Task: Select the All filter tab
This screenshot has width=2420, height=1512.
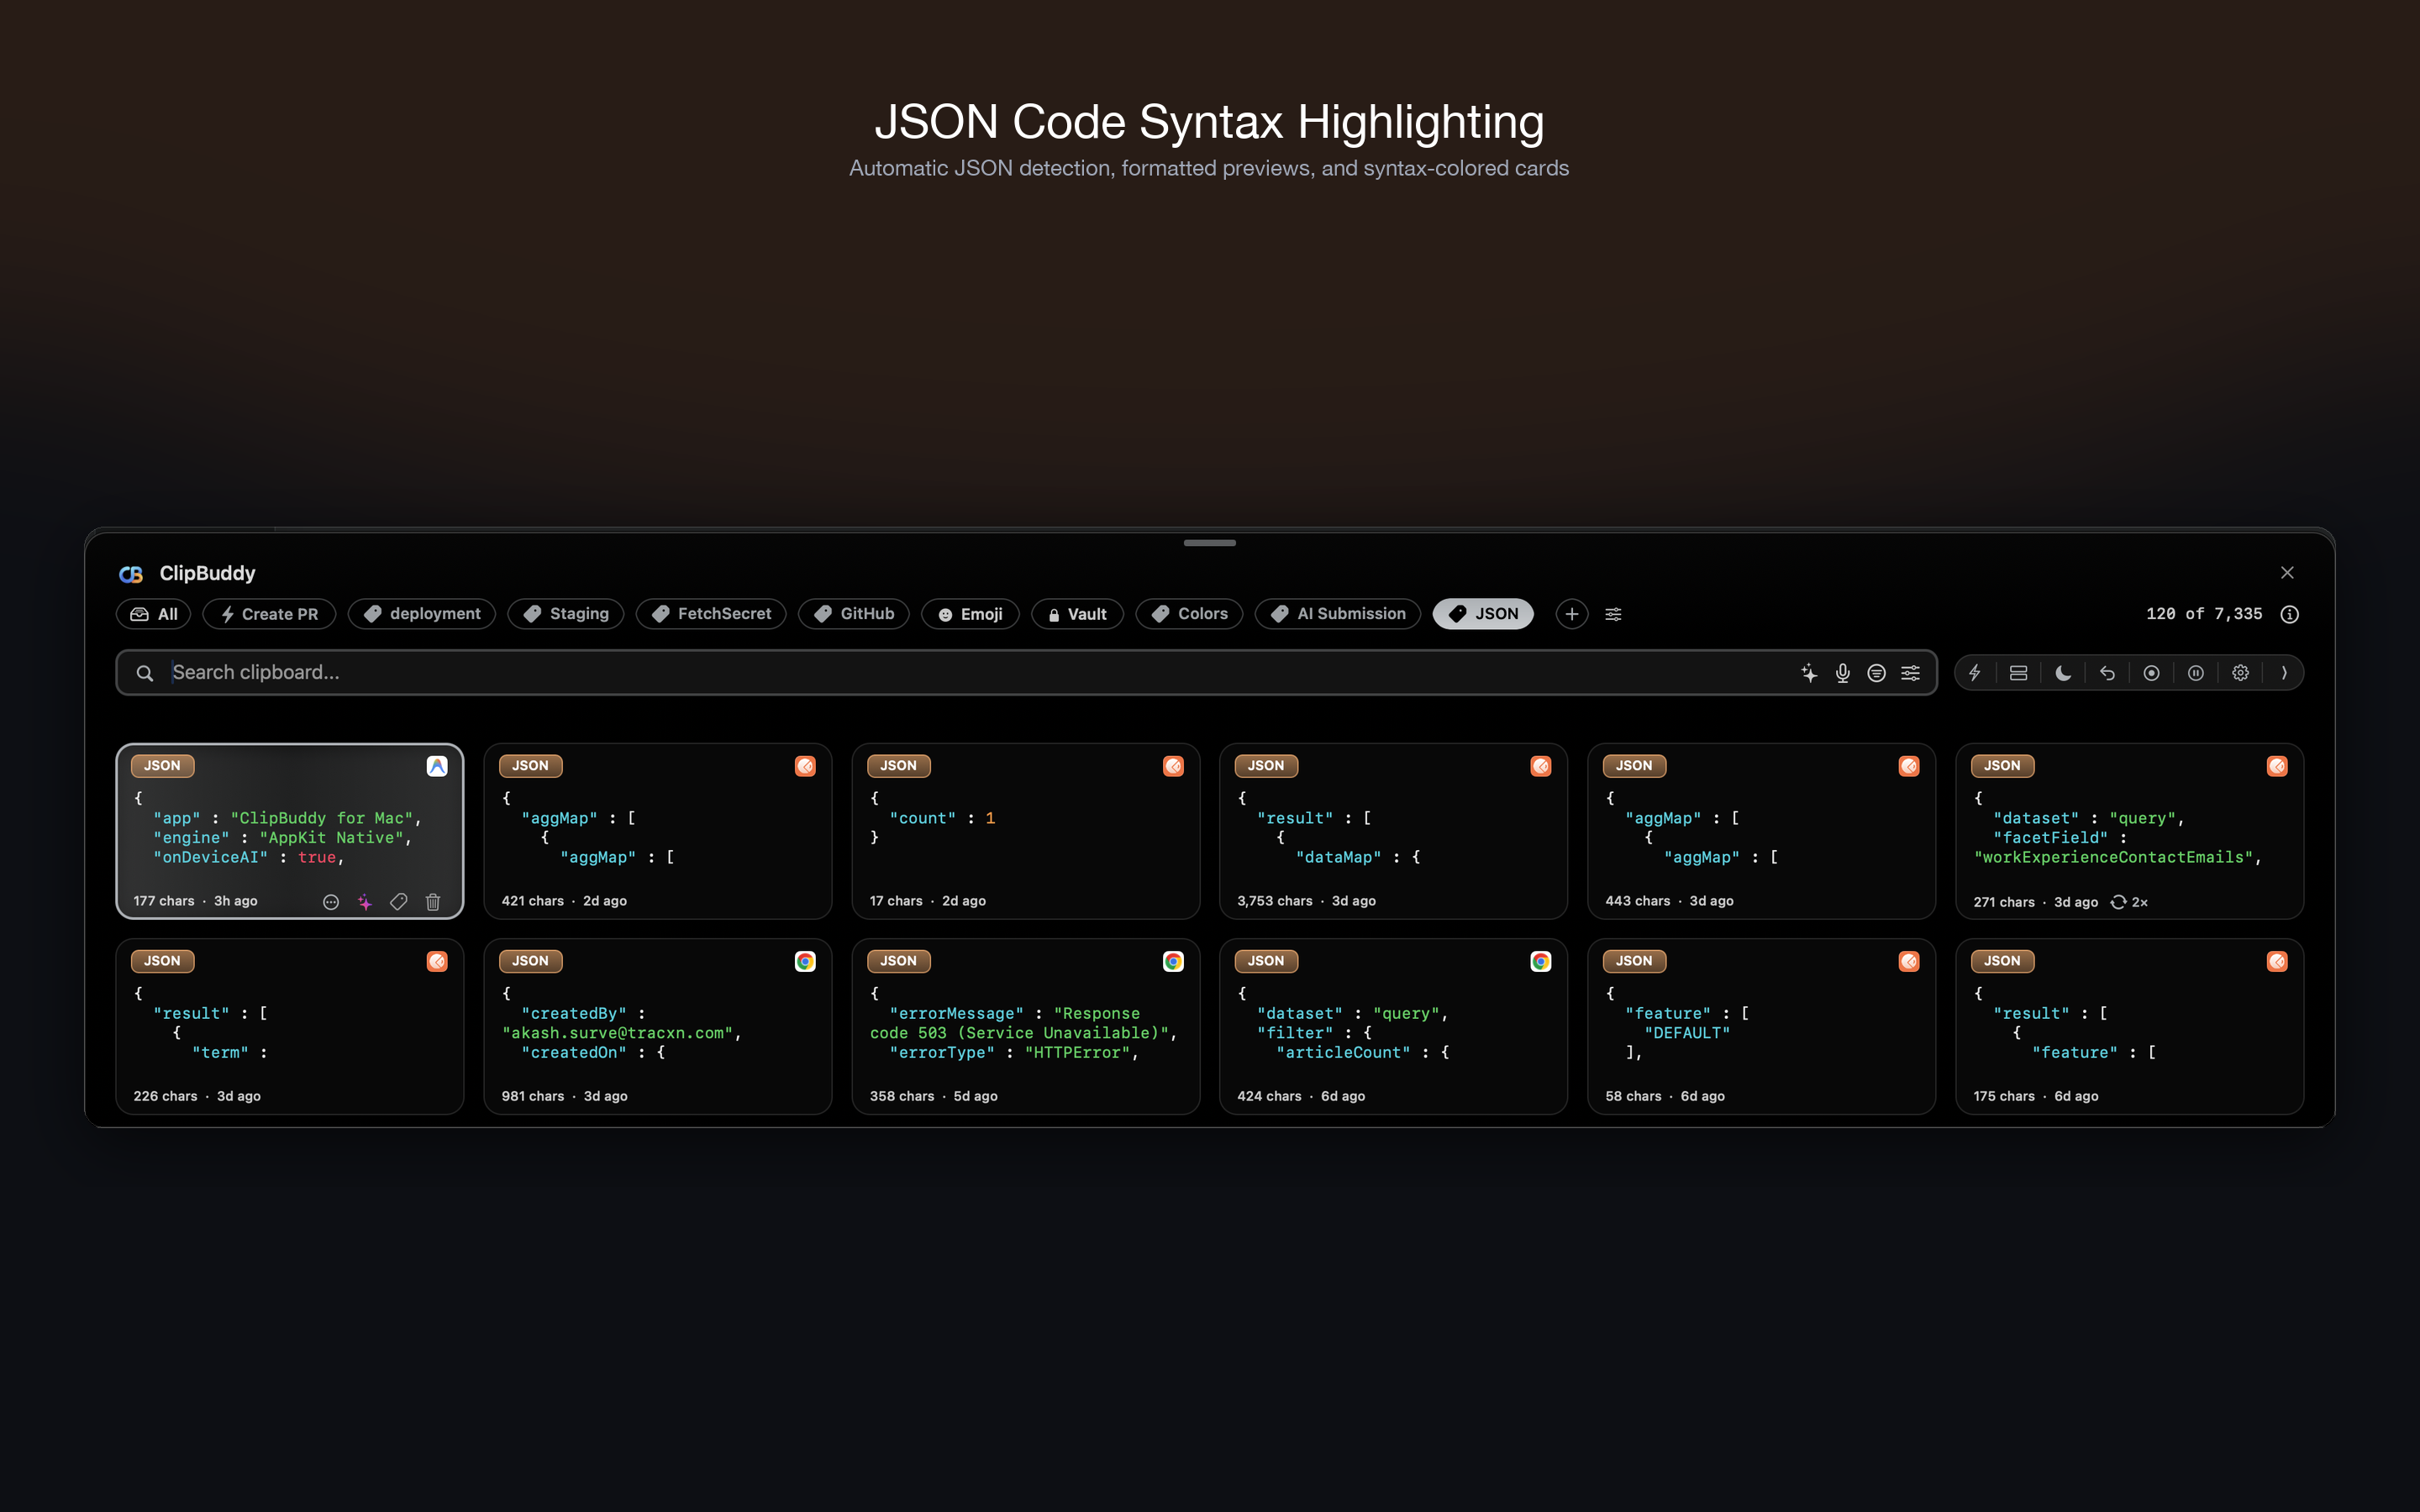Action: pyautogui.click(x=154, y=614)
